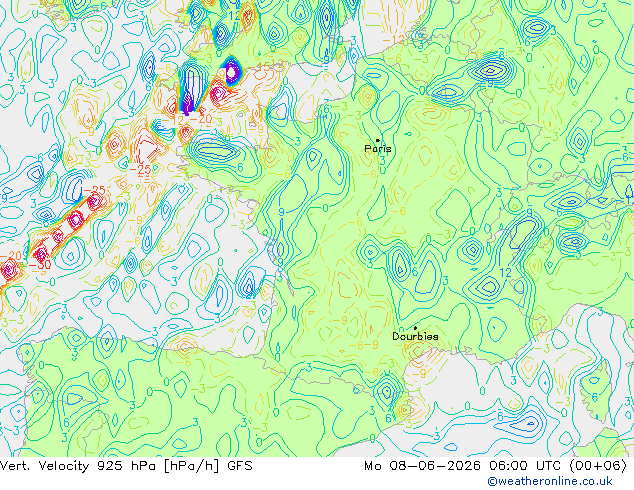Click the black dot marking Dourbies
The image size is (634, 490).
(x=415, y=328)
